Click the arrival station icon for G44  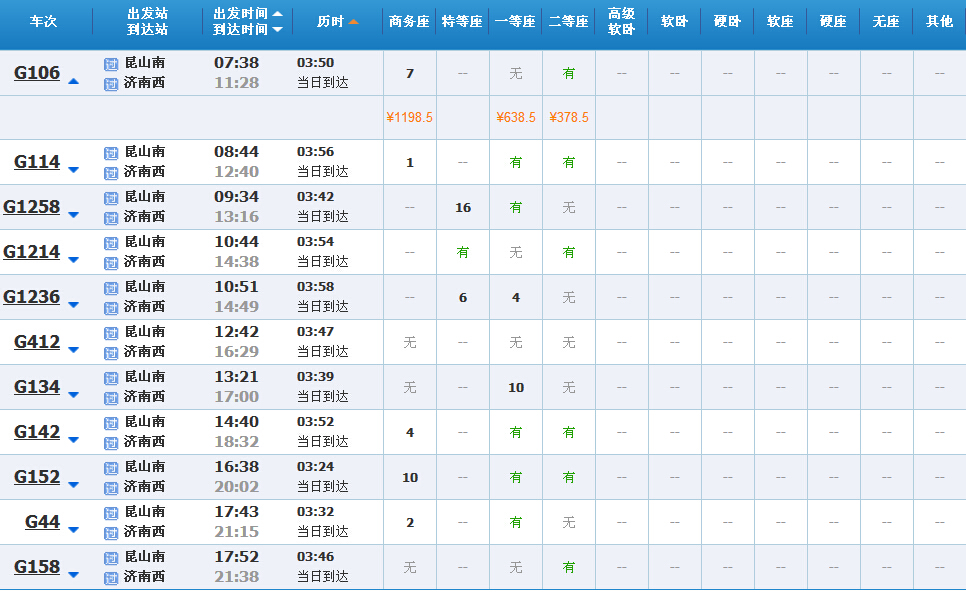[x=111, y=533]
